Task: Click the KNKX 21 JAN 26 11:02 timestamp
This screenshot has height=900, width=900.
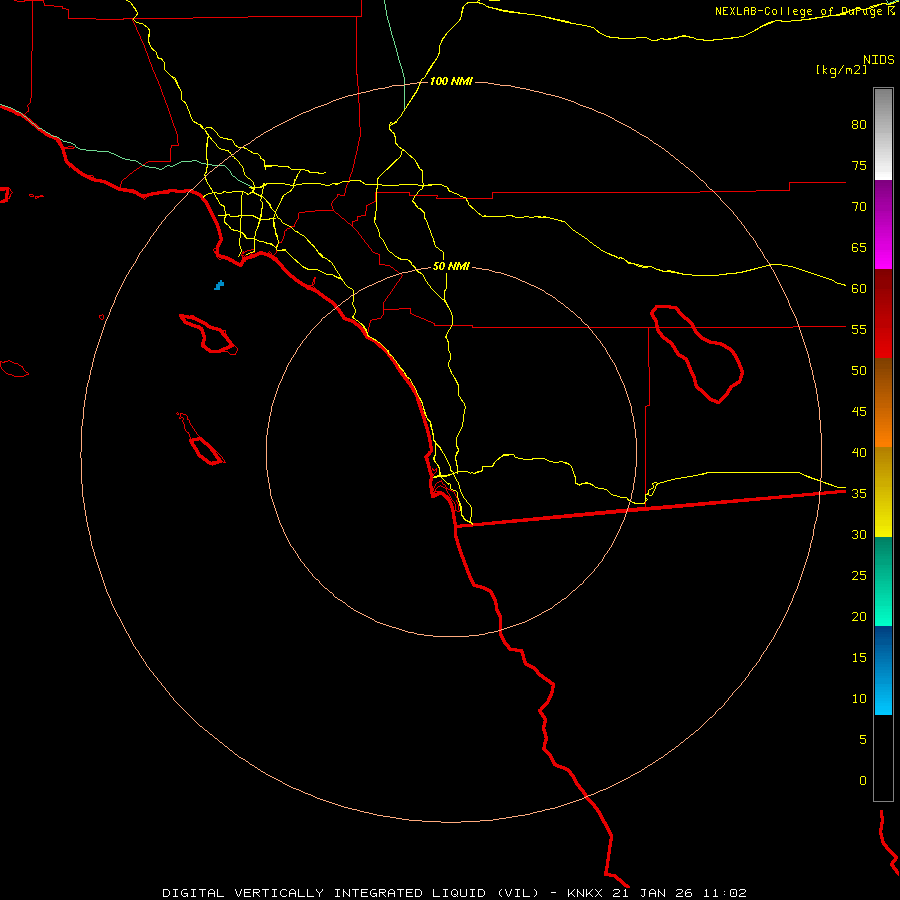Action: [x=657, y=893]
